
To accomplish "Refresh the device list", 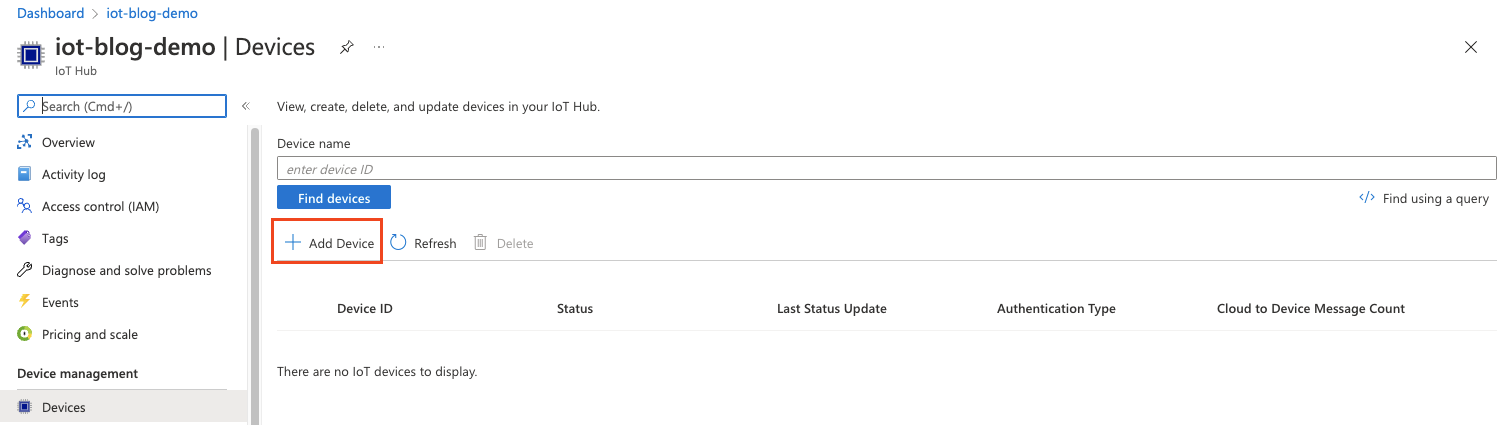I will 423,243.
